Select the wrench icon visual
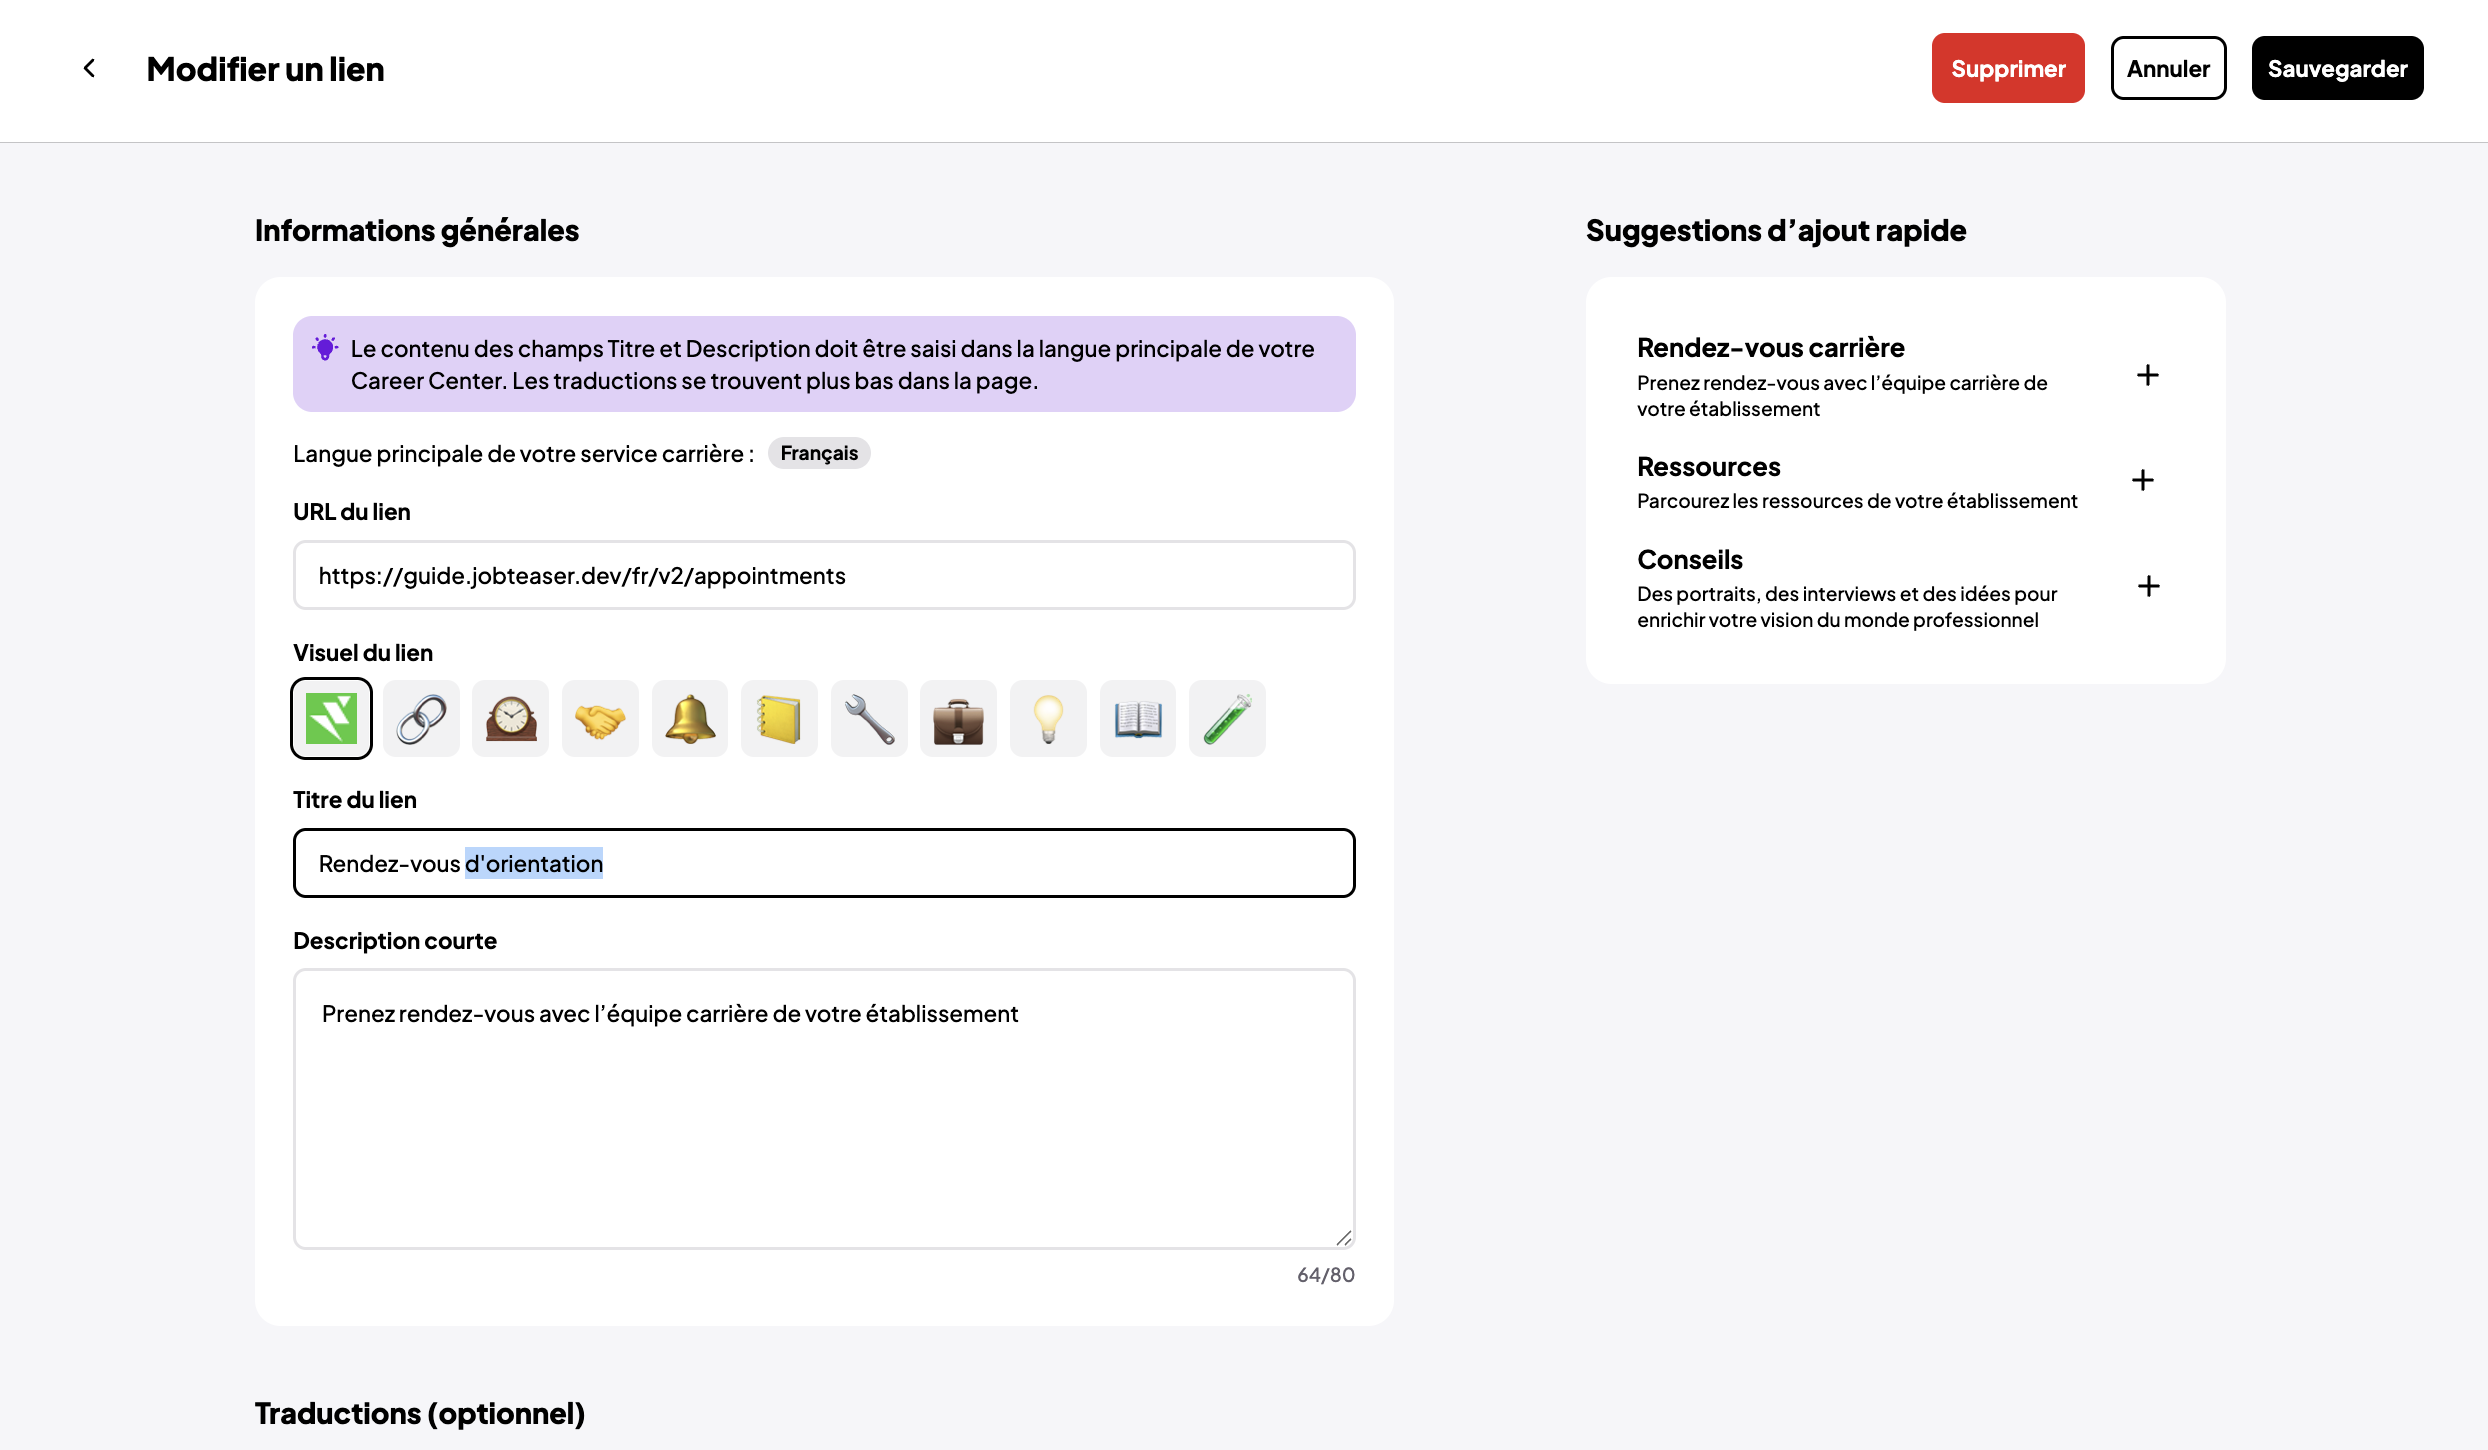Screen dimensions: 2488x1450 tap(869, 718)
